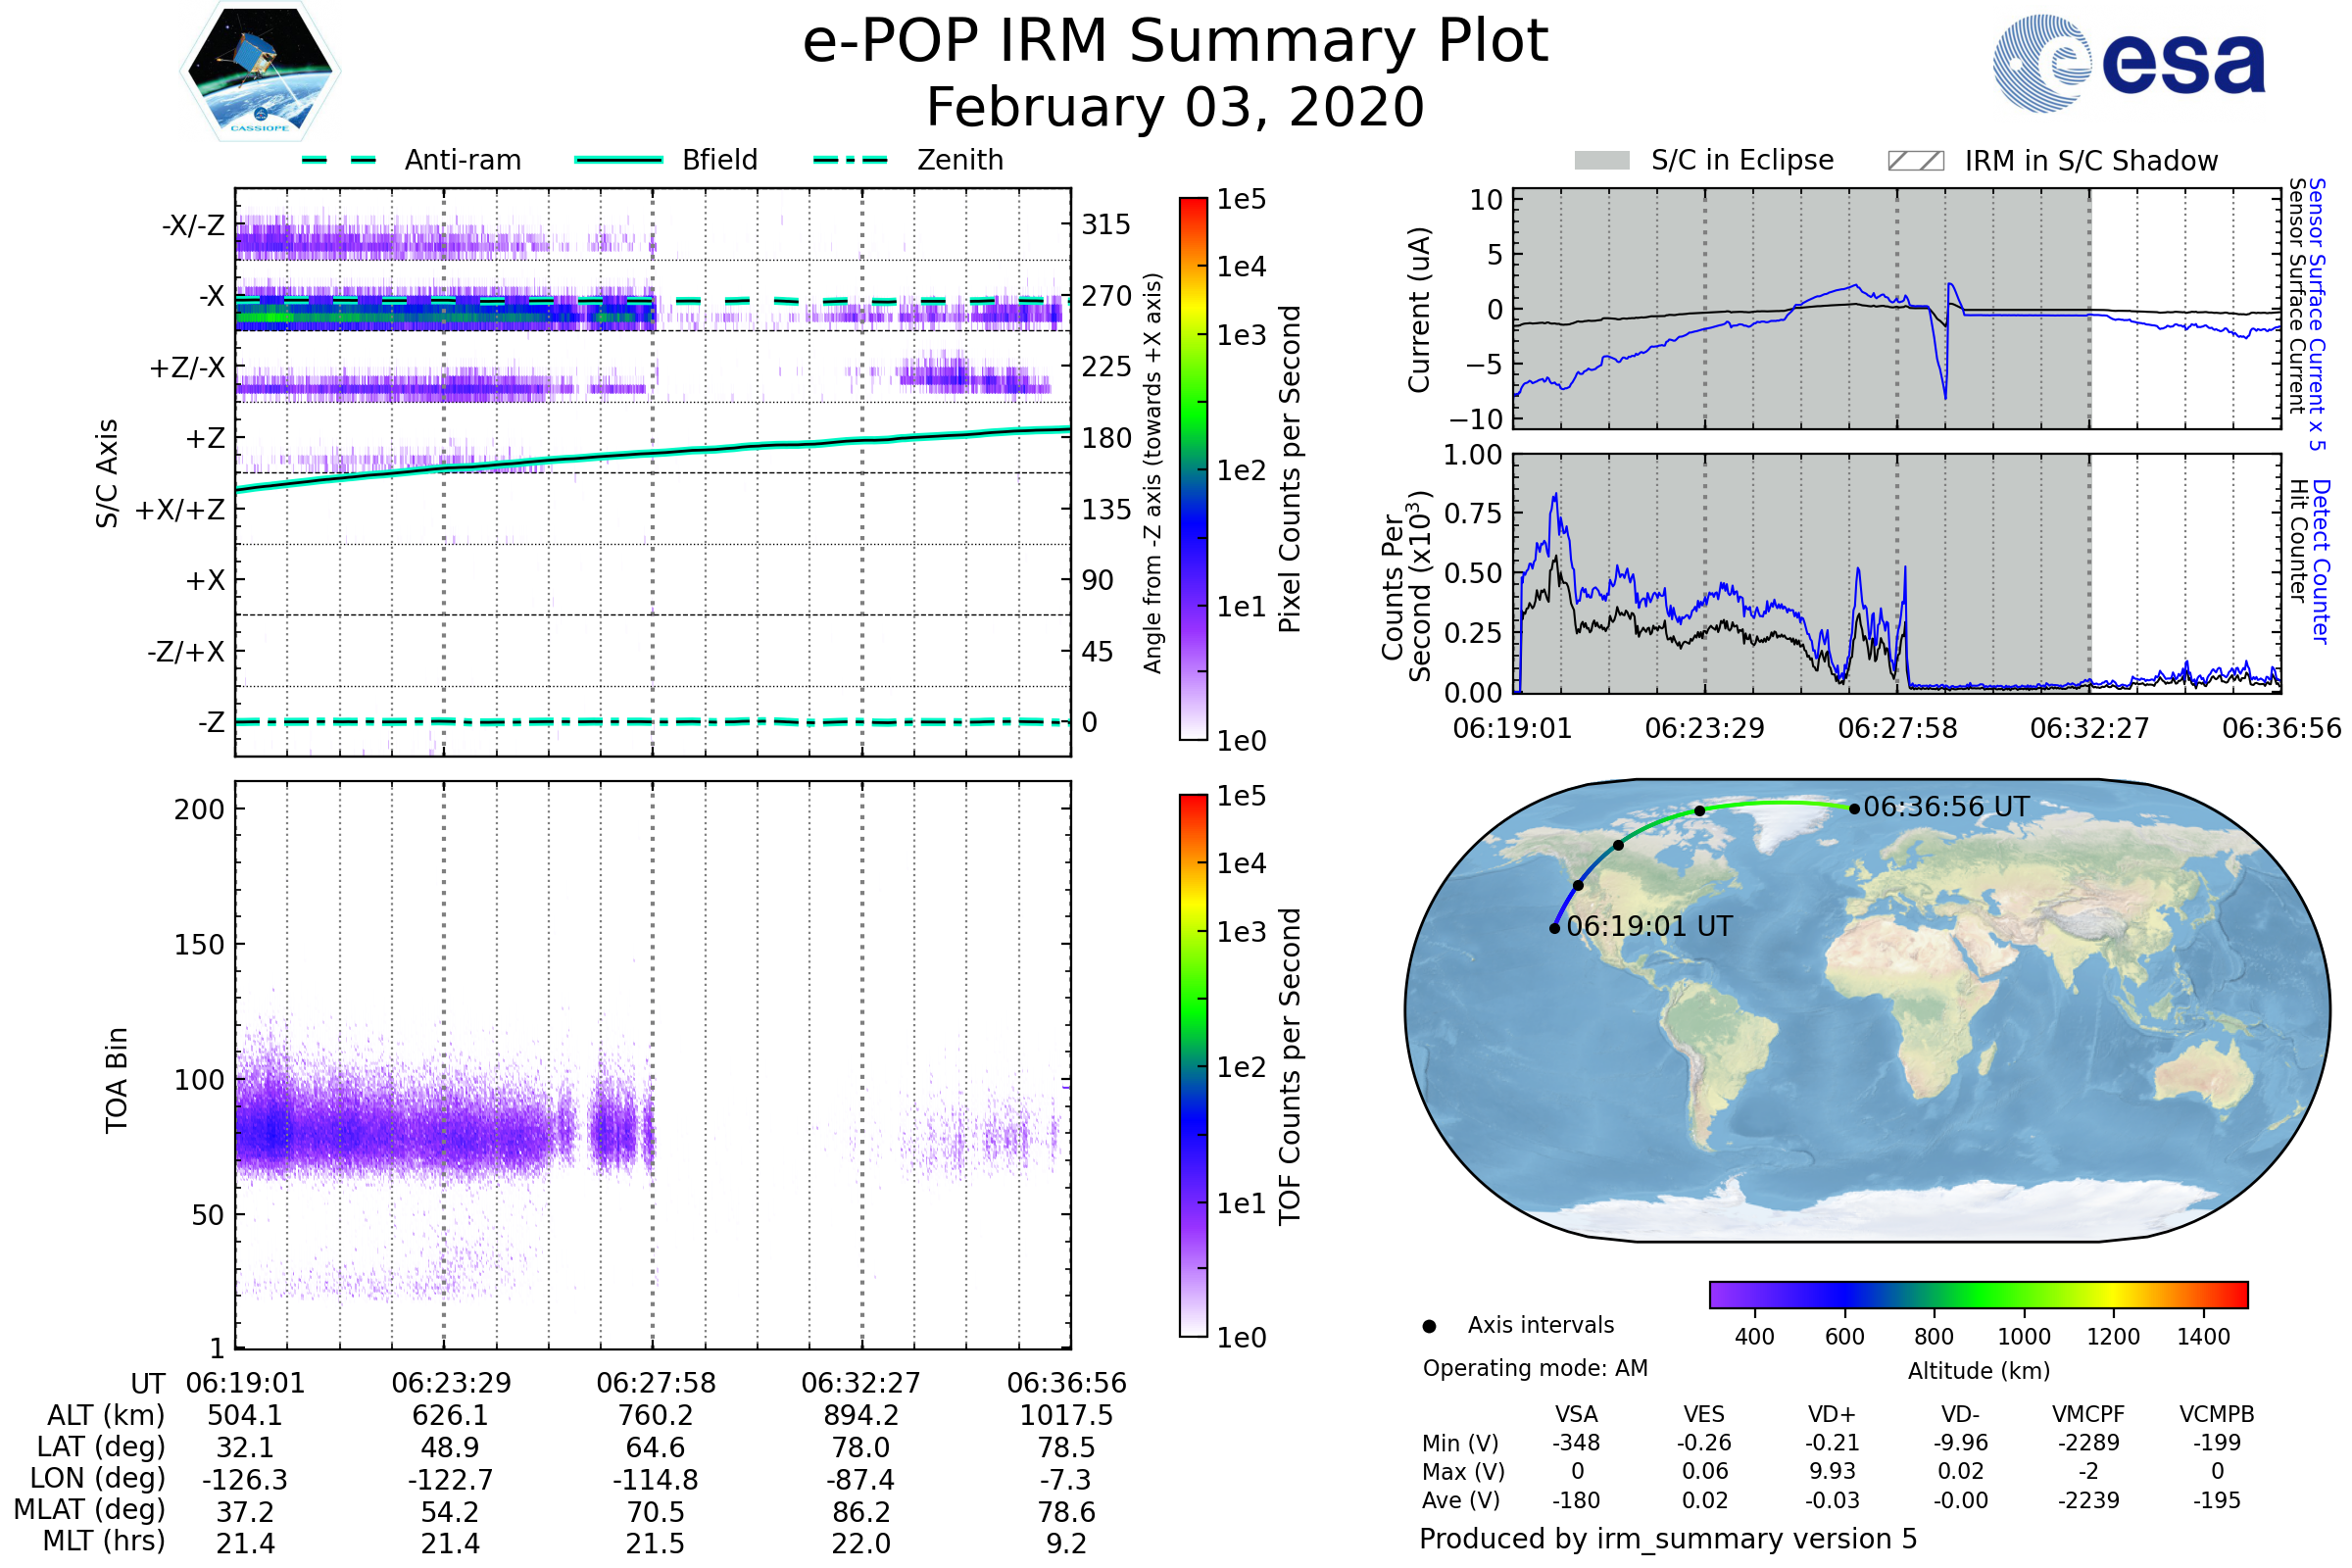Click the Operating mode: AM text
The height and width of the screenshot is (1568, 2352).
[x=1535, y=1368]
